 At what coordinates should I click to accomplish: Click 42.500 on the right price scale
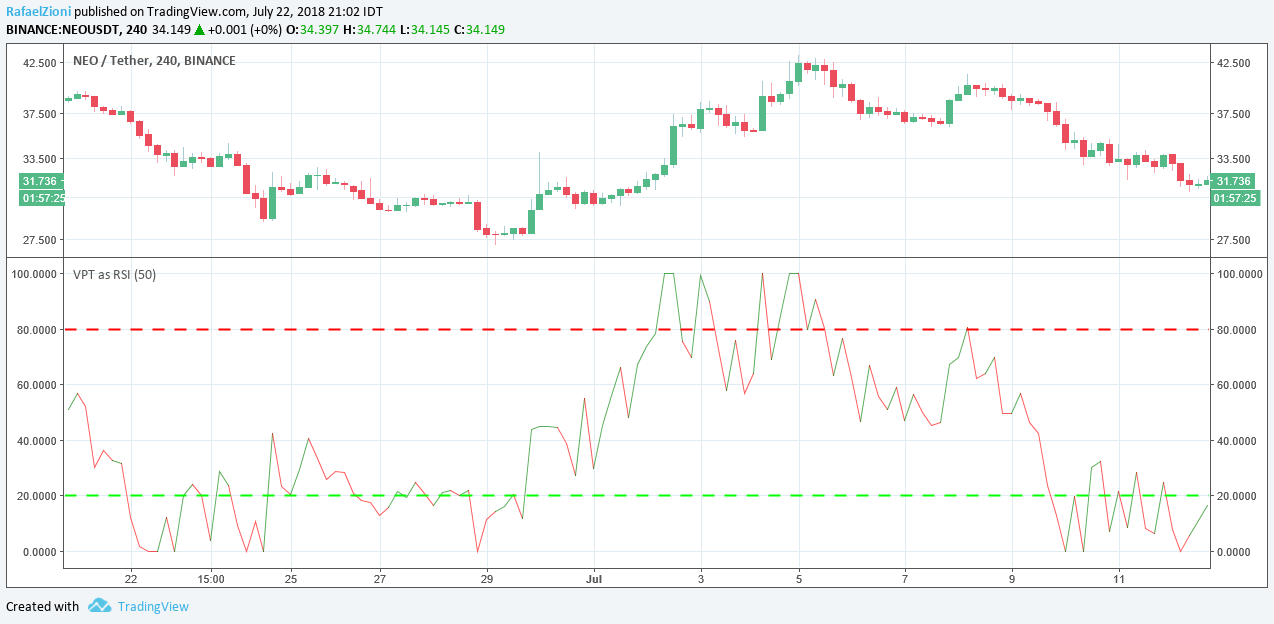click(1232, 63)
